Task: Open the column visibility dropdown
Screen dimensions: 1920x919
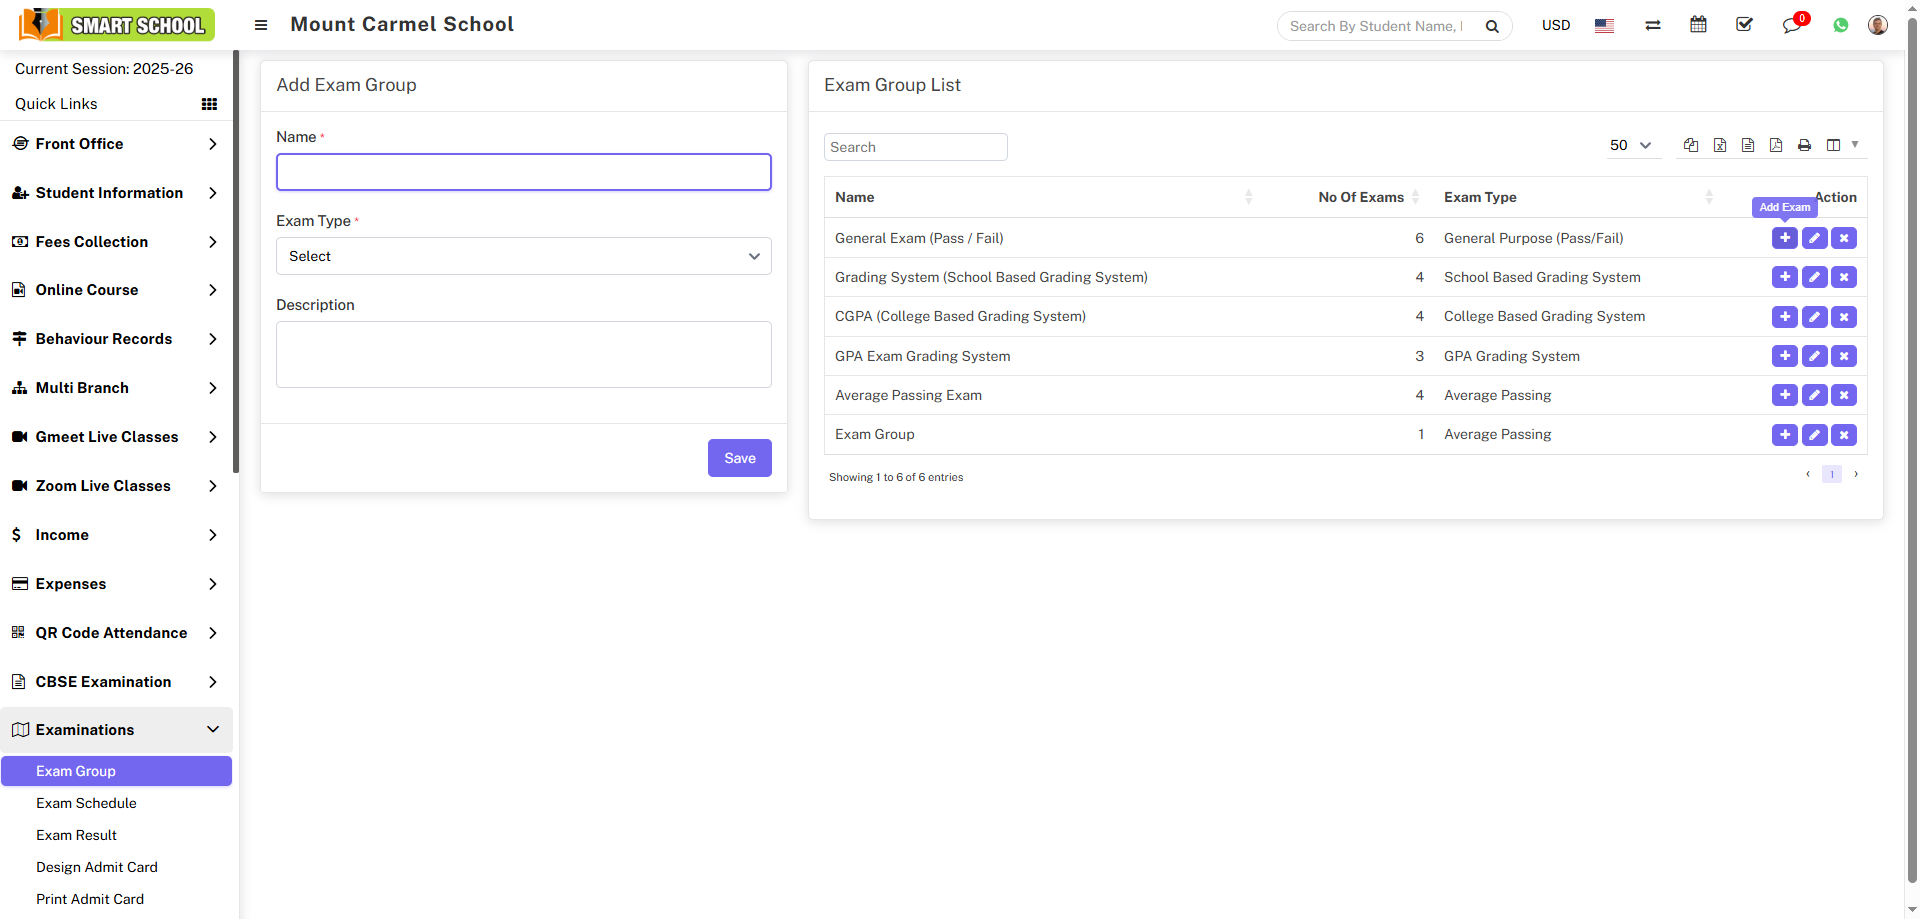Action: point(1841,146)
